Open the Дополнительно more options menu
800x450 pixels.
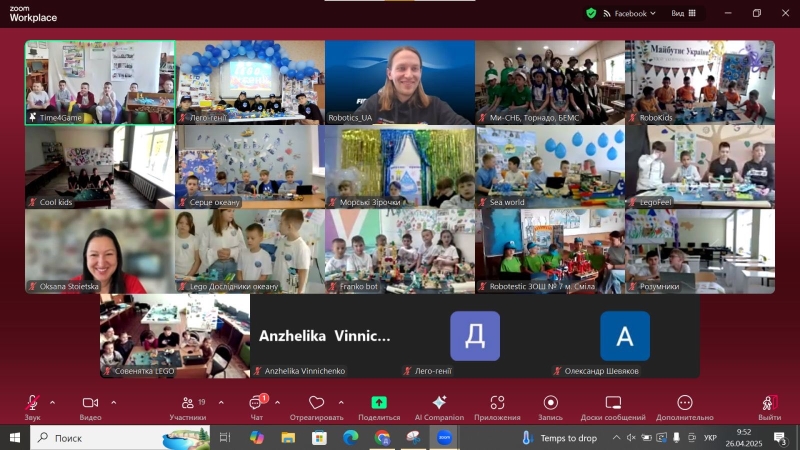click(685, 403)
